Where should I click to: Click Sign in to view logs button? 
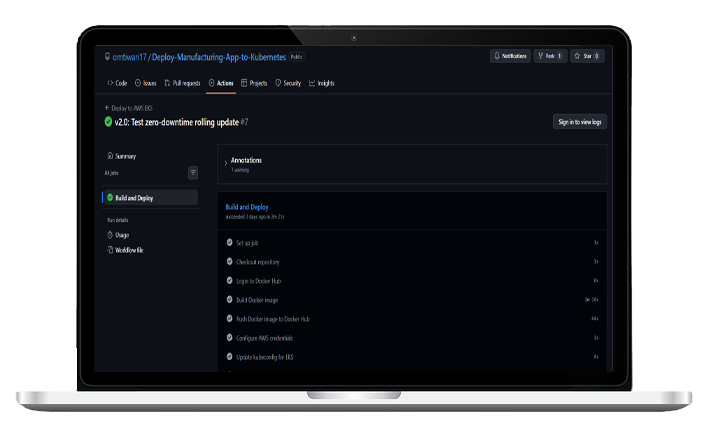pyautogui.click(x=579, y=122)
